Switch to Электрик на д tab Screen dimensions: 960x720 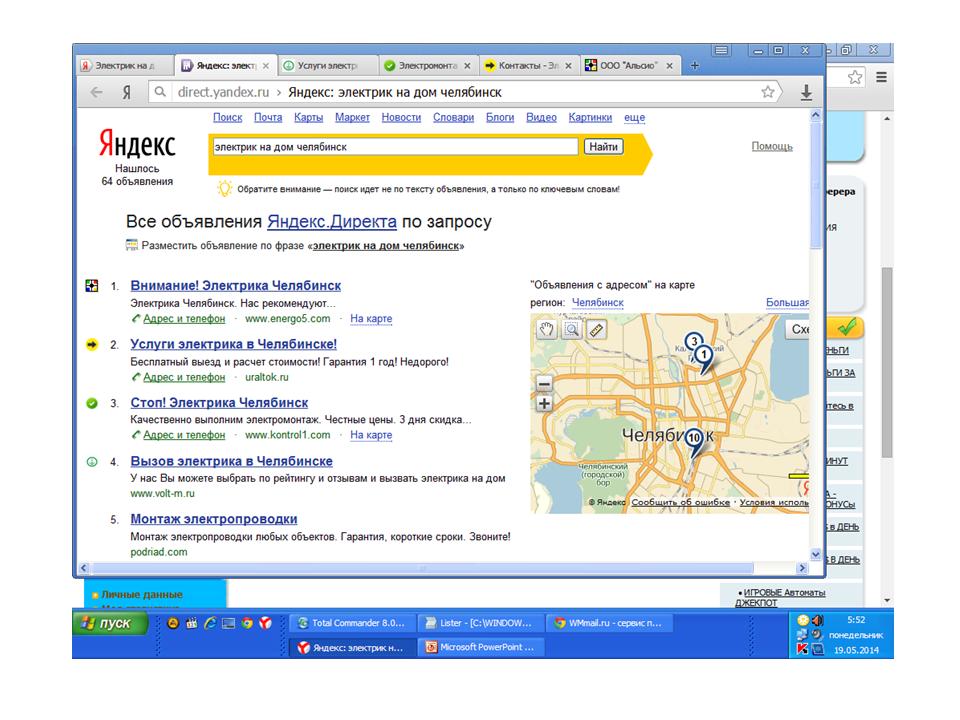point(126,66)
